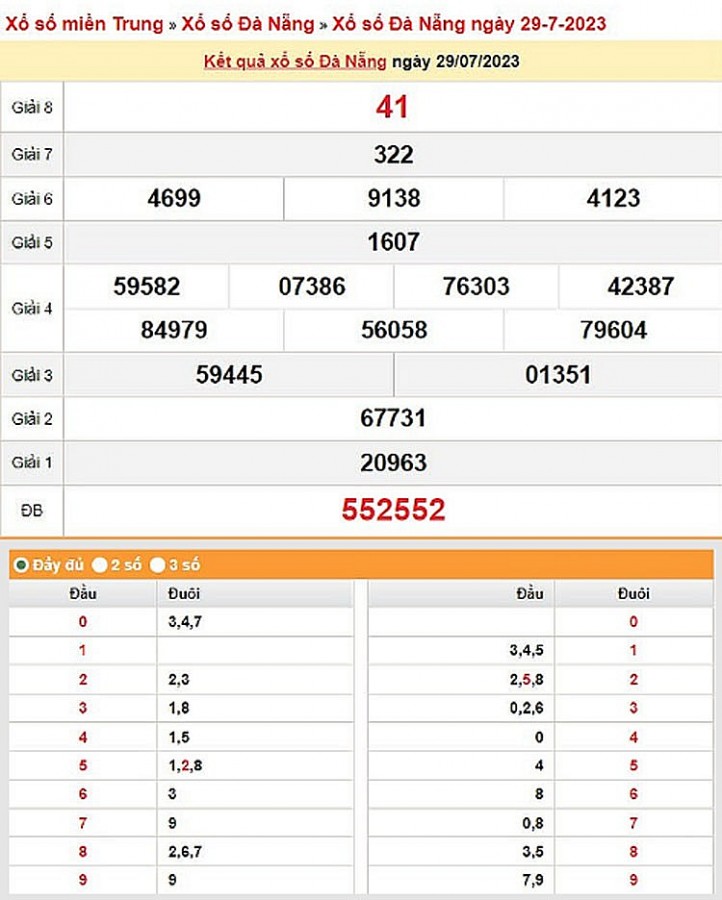722x900 pixels.
Task: Click the Giải 7 result 322
Action: 393,155
